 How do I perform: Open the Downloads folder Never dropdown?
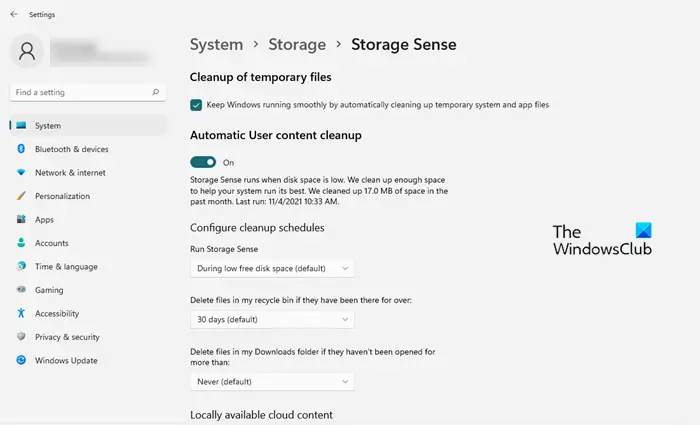[x=272, y=381]
